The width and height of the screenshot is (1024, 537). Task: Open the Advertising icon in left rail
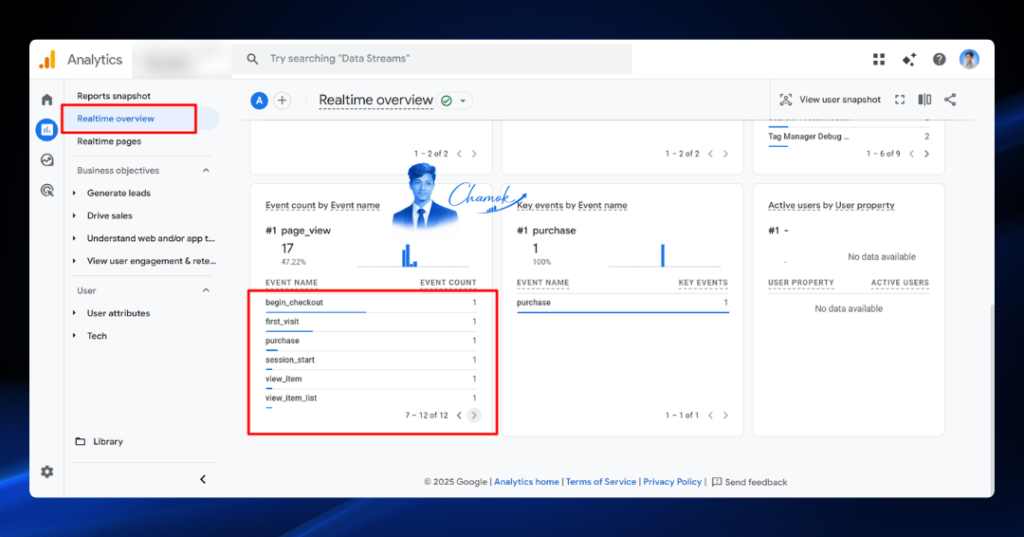(47, 190)
